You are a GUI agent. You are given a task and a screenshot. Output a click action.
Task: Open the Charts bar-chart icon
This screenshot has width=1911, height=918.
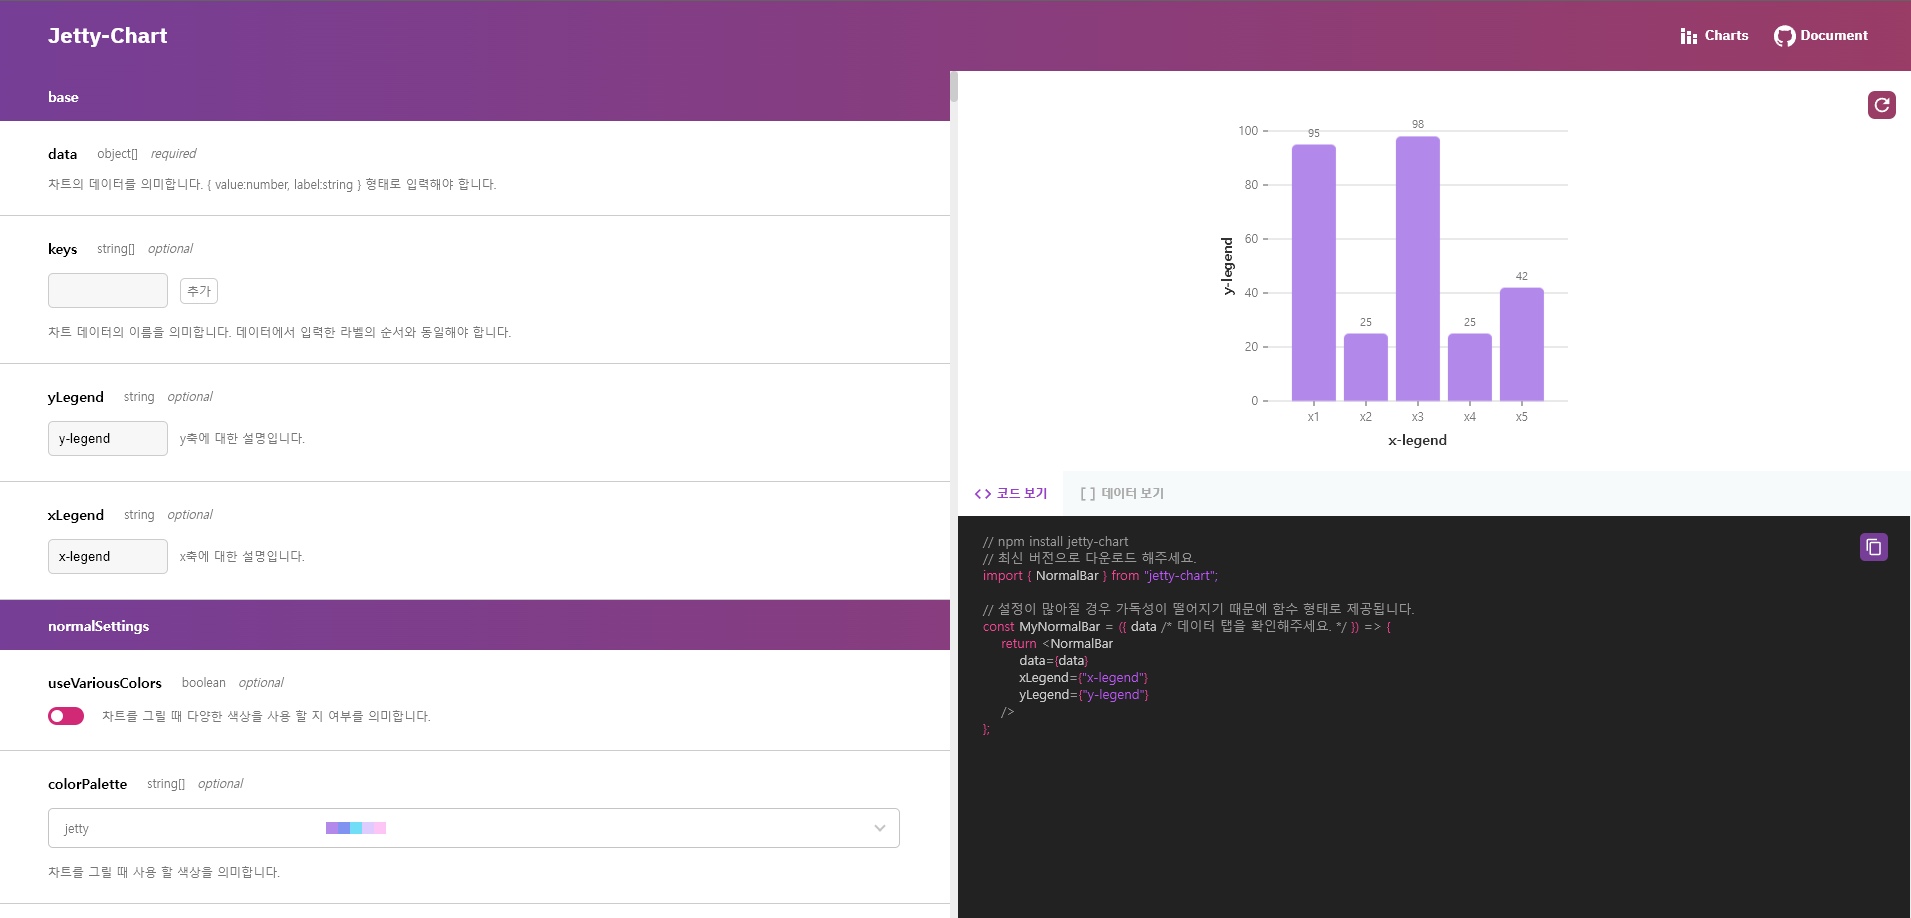1689,36
